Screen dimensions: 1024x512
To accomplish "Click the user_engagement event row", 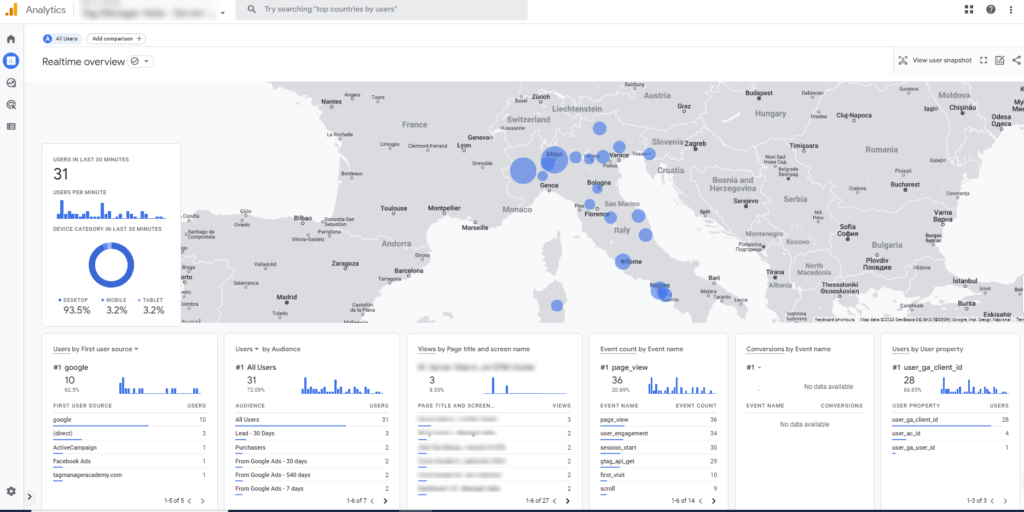I will click(658, 434).
